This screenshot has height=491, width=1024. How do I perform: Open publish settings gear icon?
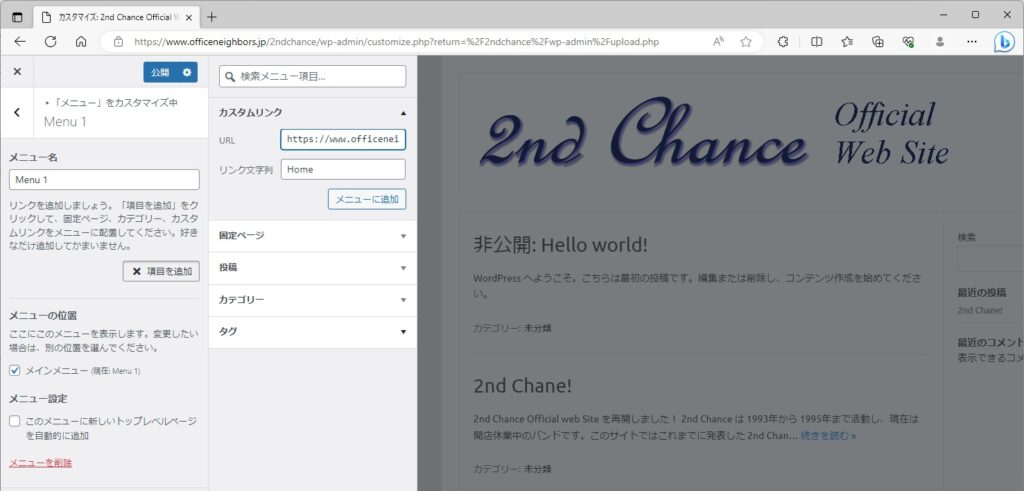pos(187,72)
